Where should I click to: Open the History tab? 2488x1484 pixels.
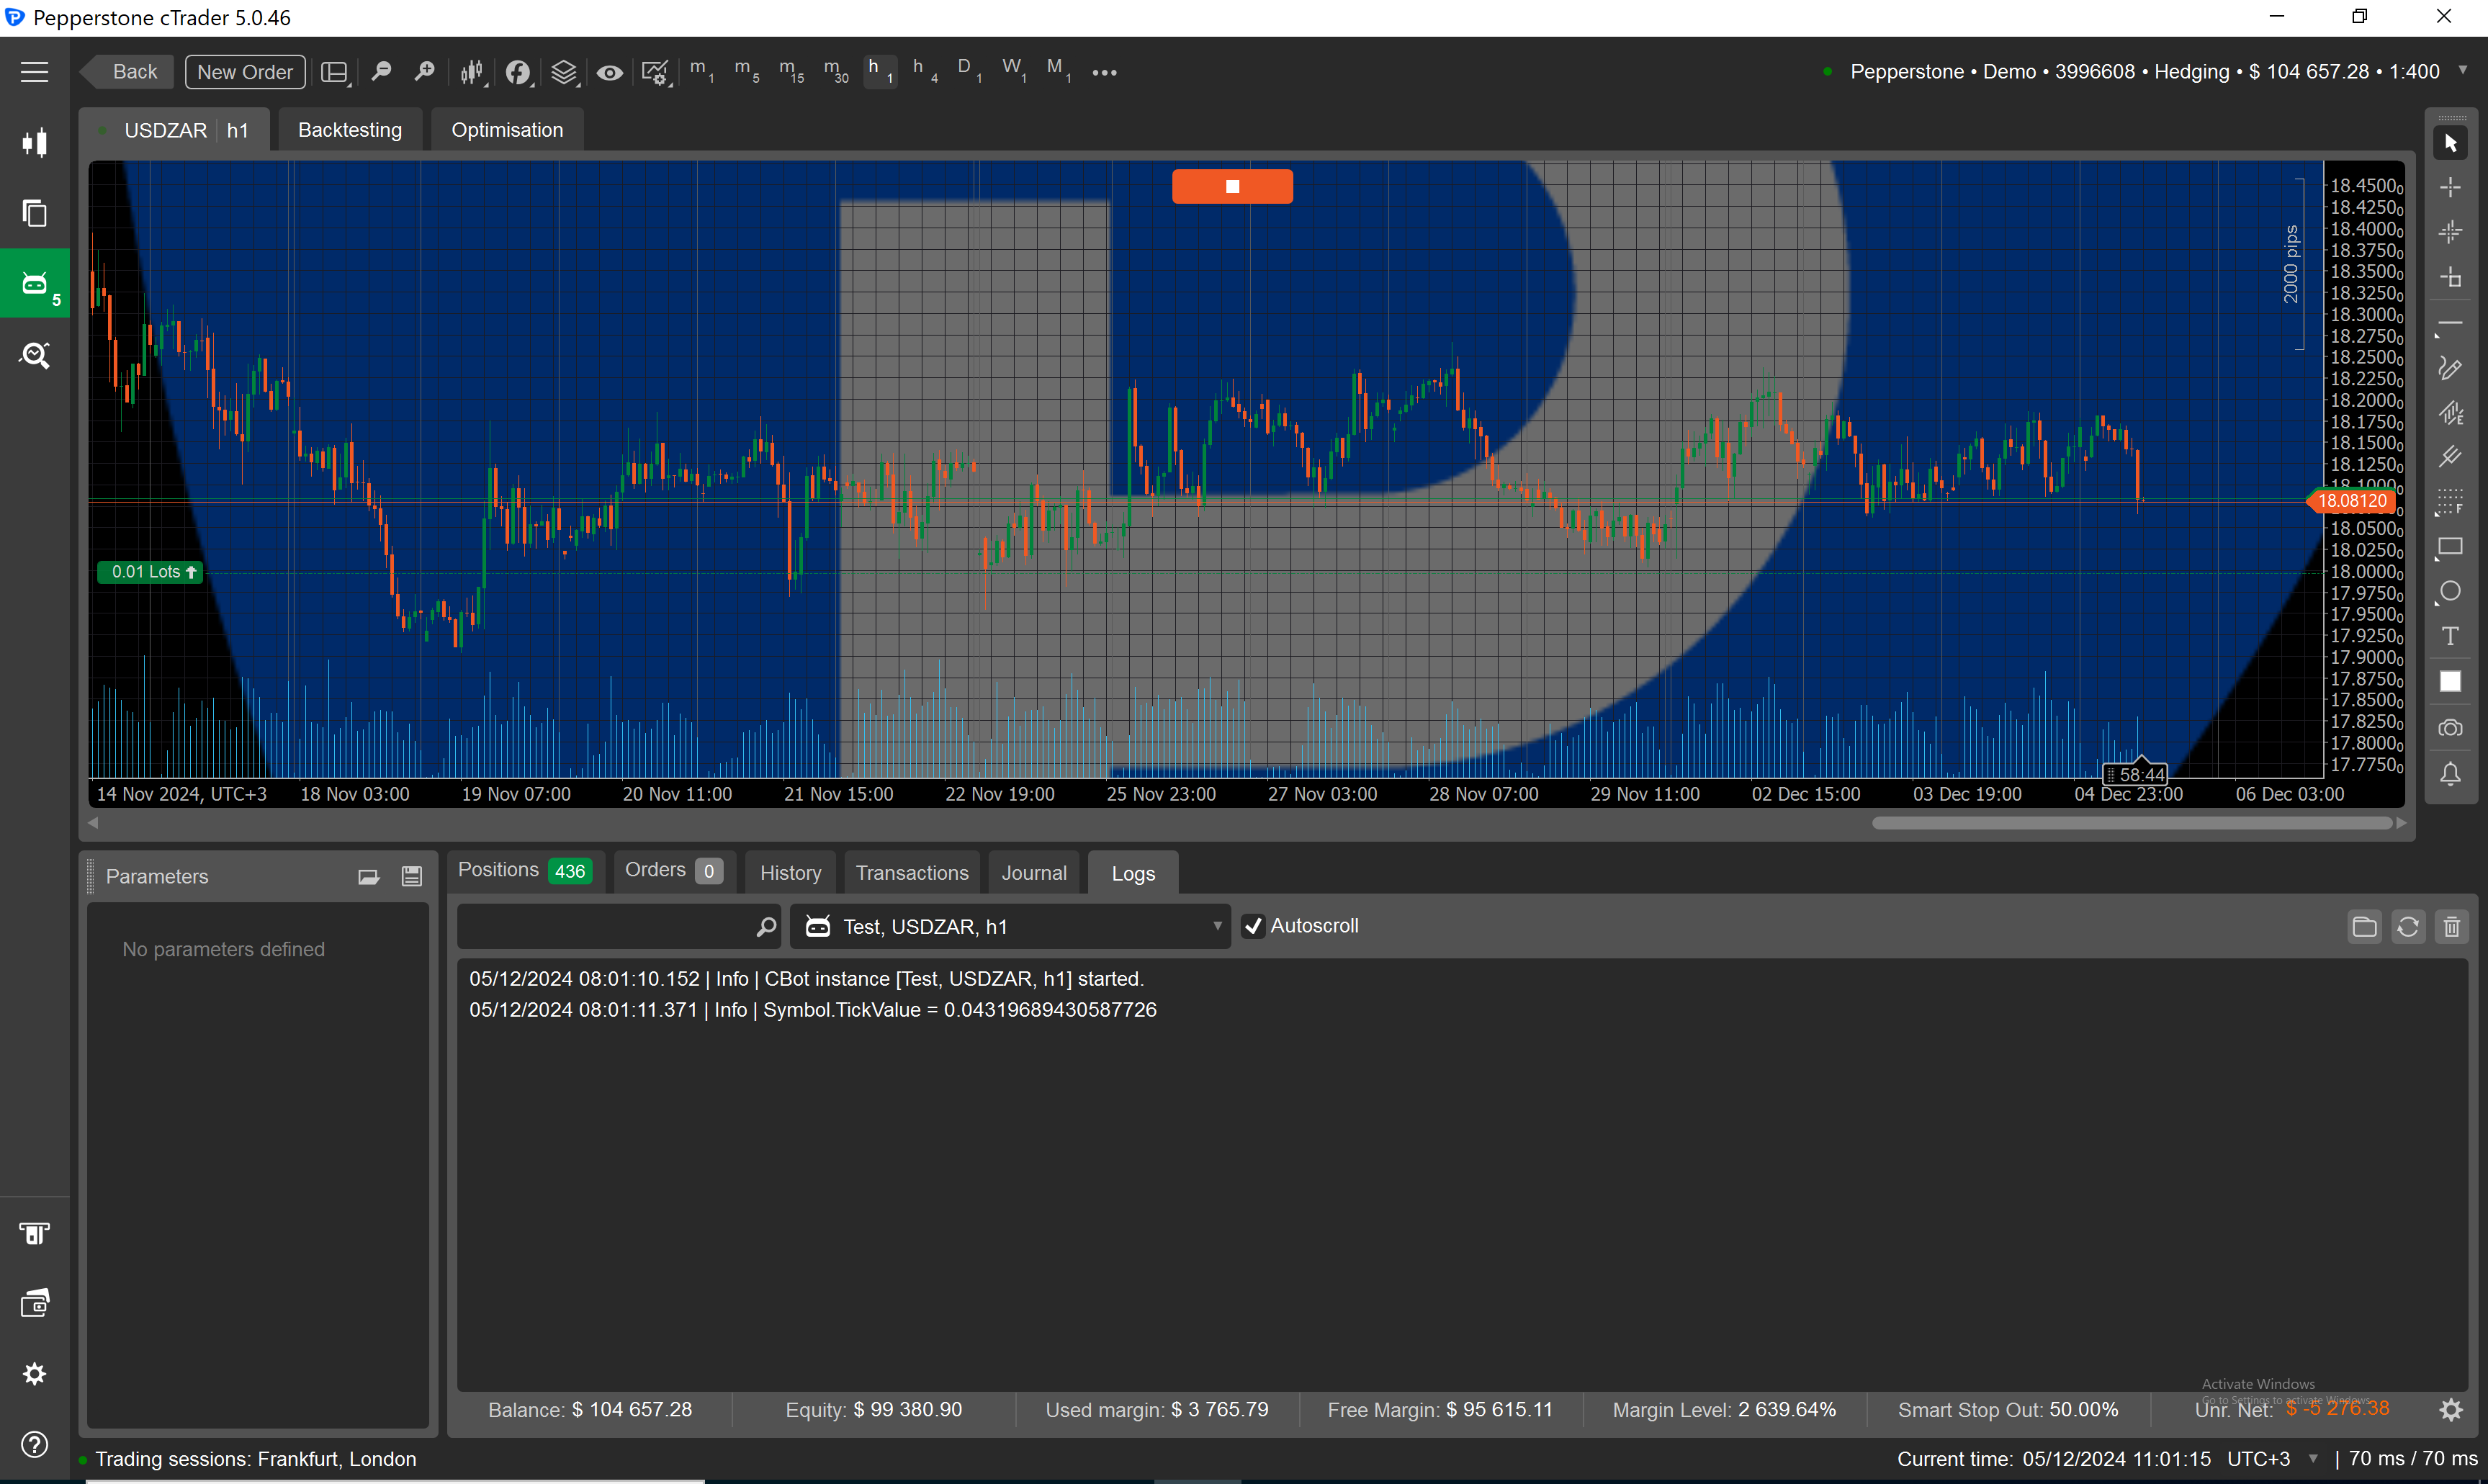pyautogui.click(x=790, y=873)
